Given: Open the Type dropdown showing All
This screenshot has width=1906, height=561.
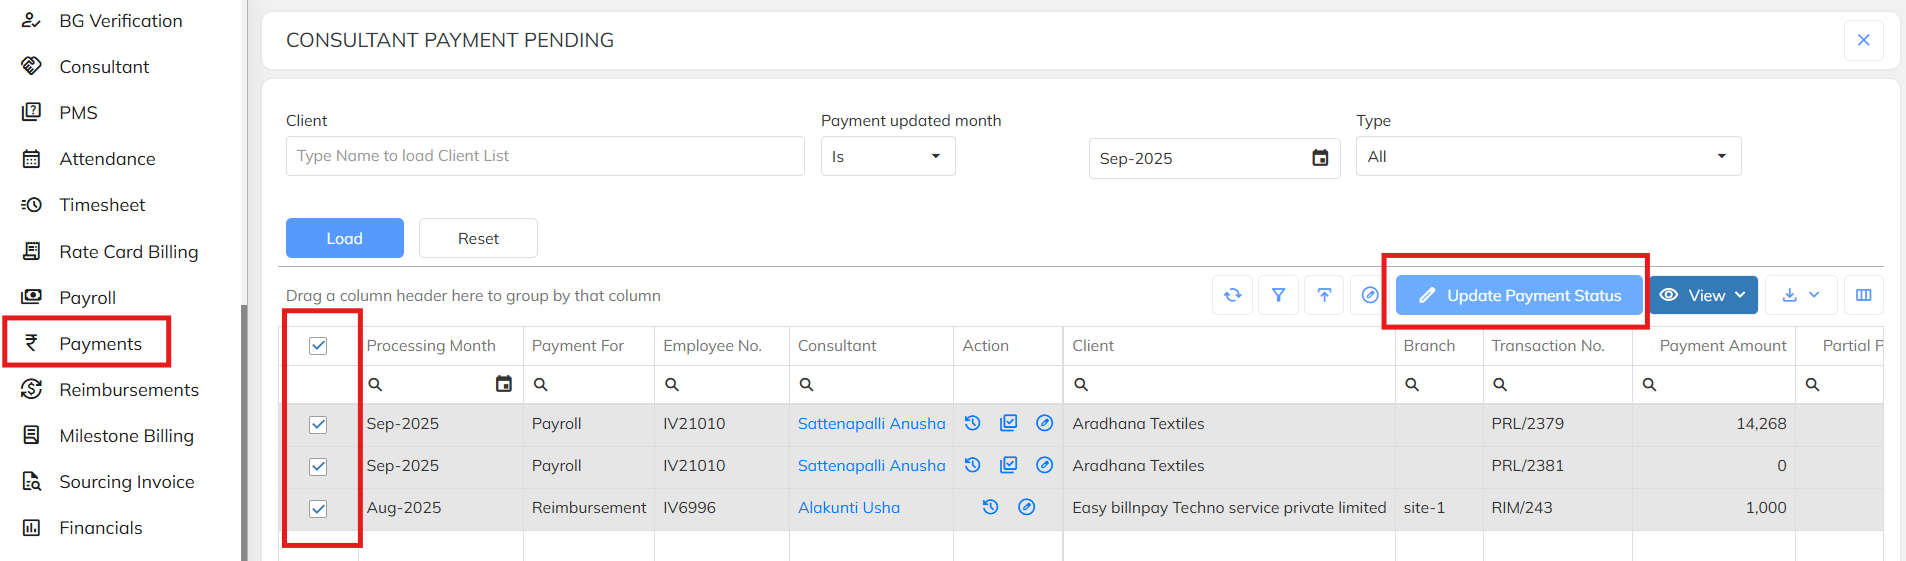Looking at the screenshot, I should point(1547,156).
